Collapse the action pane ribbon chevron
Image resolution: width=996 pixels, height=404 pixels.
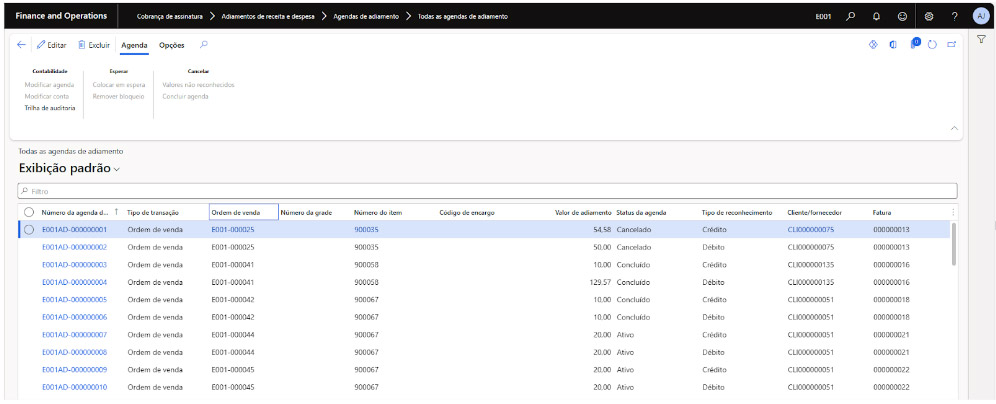coord(954,128)
